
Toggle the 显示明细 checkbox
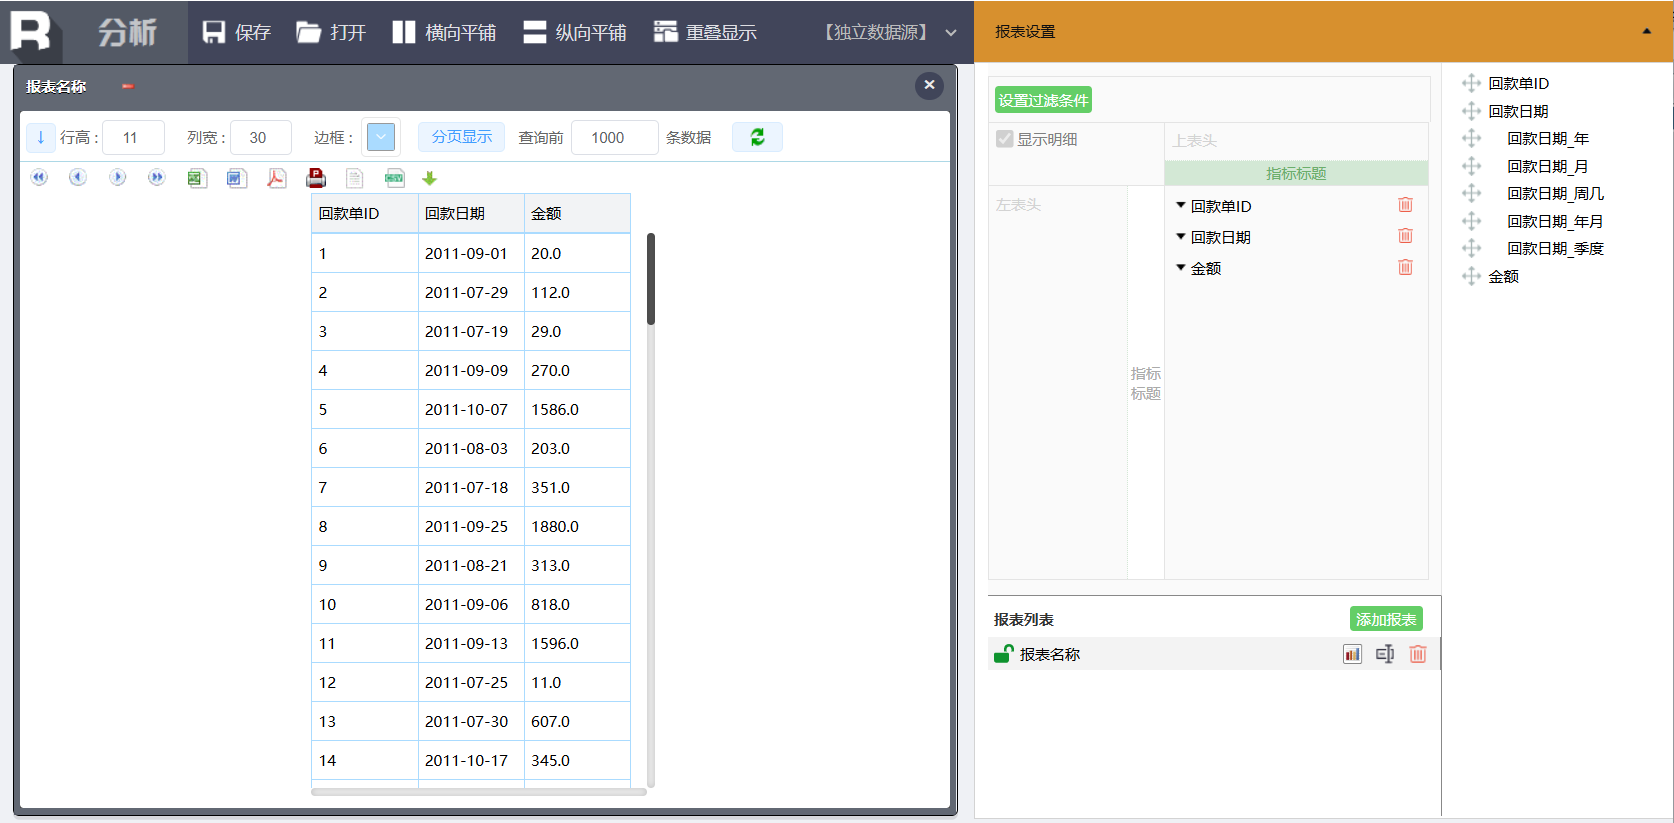pyautogui.click(x=1005, y=139)
